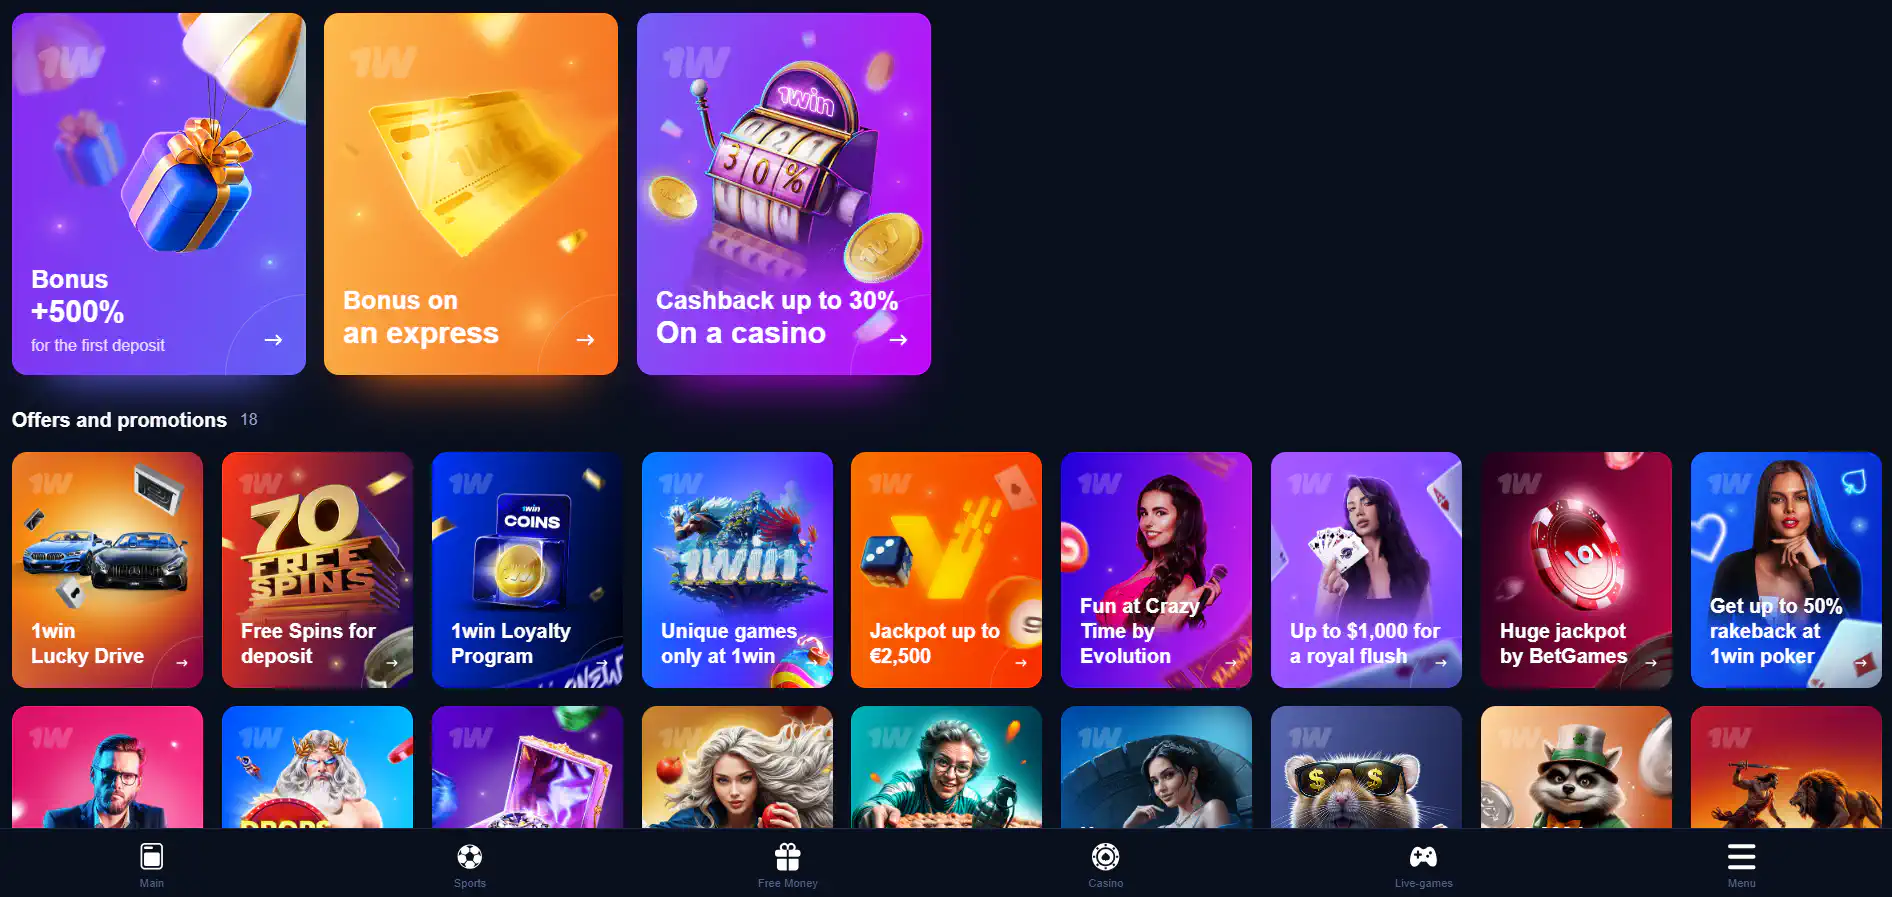
Task: Open the Casino chip icon
Action: coord(1105,857)
